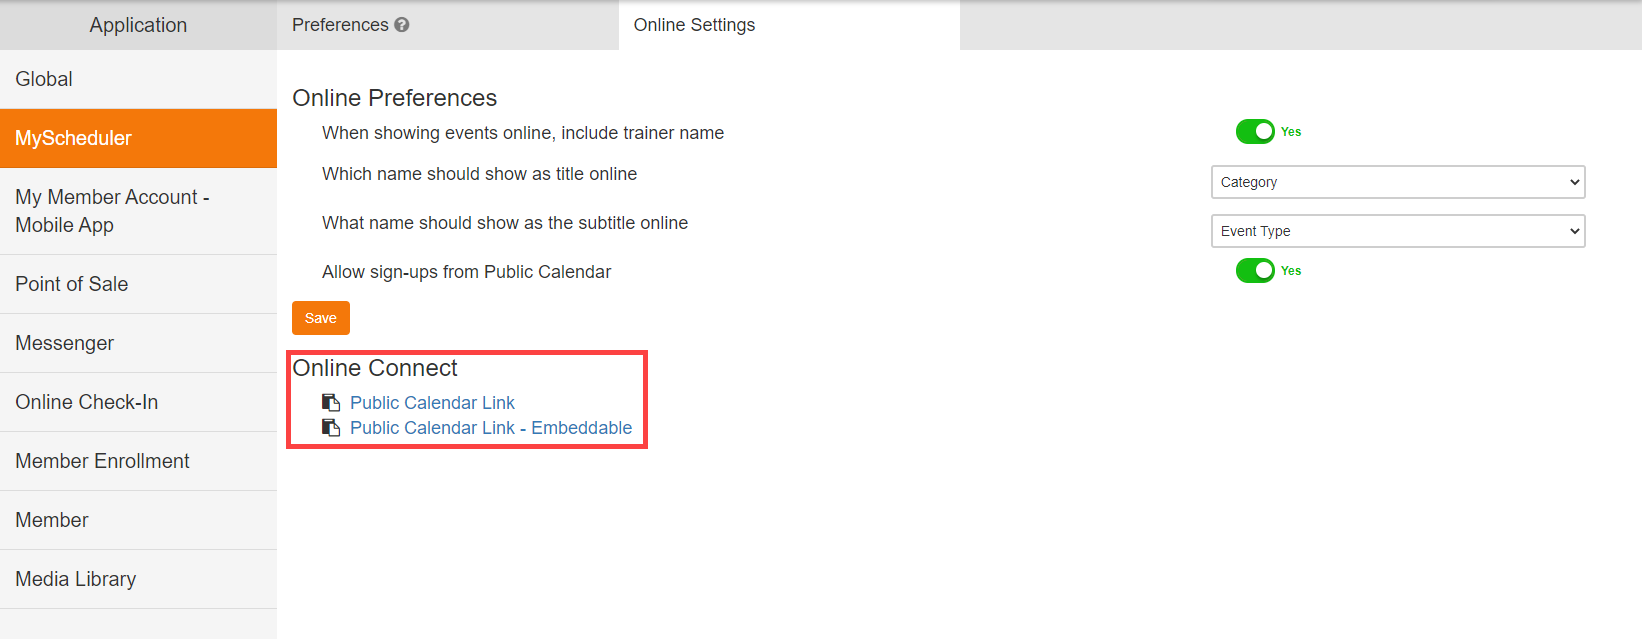Open My Member Account - Mobile App
Screen dimensions: 1642x639
(x=138, y=211)
